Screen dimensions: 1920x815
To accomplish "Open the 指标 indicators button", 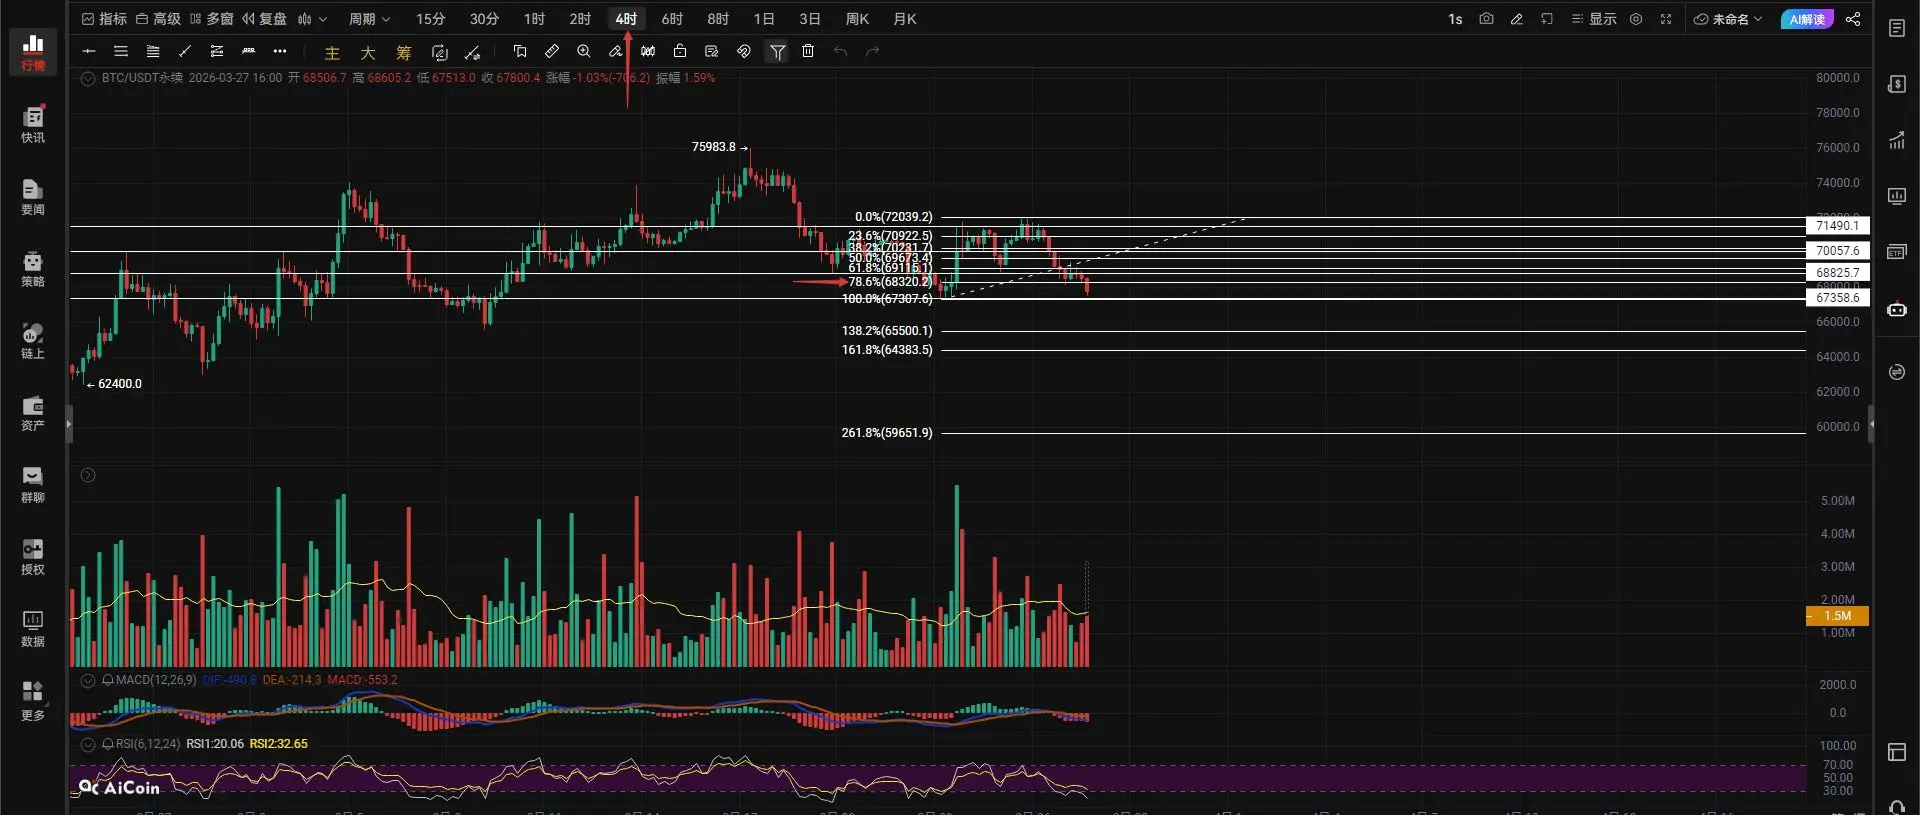I will [104, 19].
